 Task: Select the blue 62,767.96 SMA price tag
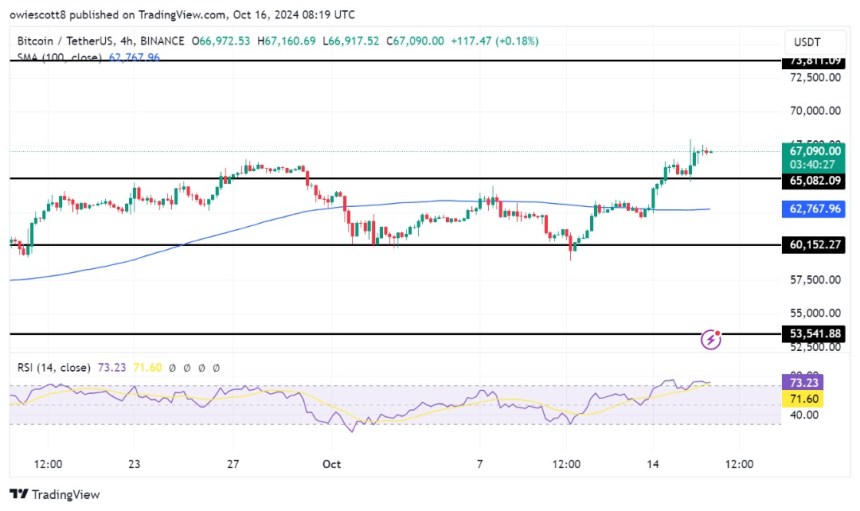coord(814,211)
